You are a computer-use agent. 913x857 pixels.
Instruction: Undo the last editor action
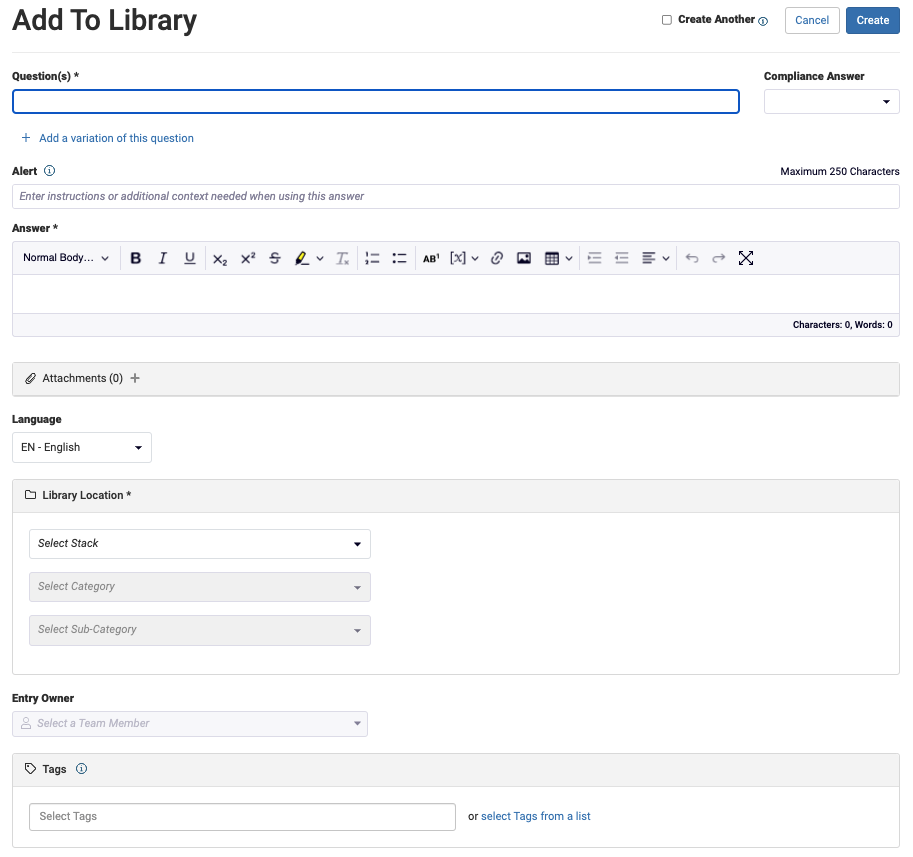tap(692, 257)
